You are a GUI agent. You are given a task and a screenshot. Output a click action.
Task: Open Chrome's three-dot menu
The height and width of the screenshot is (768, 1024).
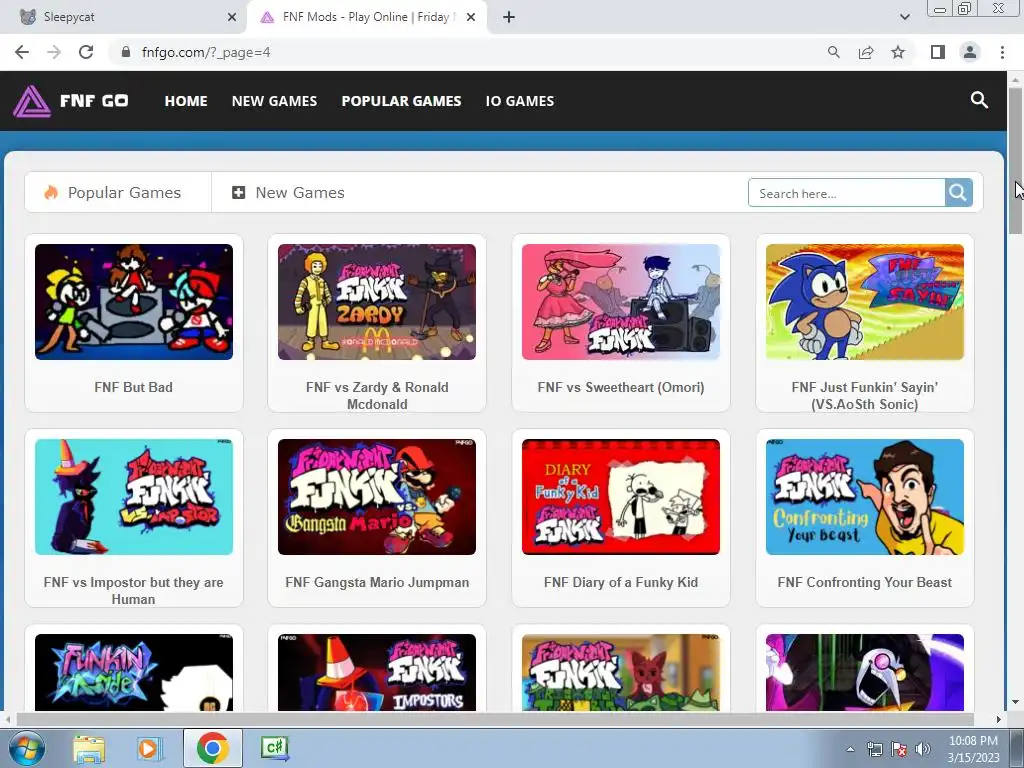pos(1002,52)
